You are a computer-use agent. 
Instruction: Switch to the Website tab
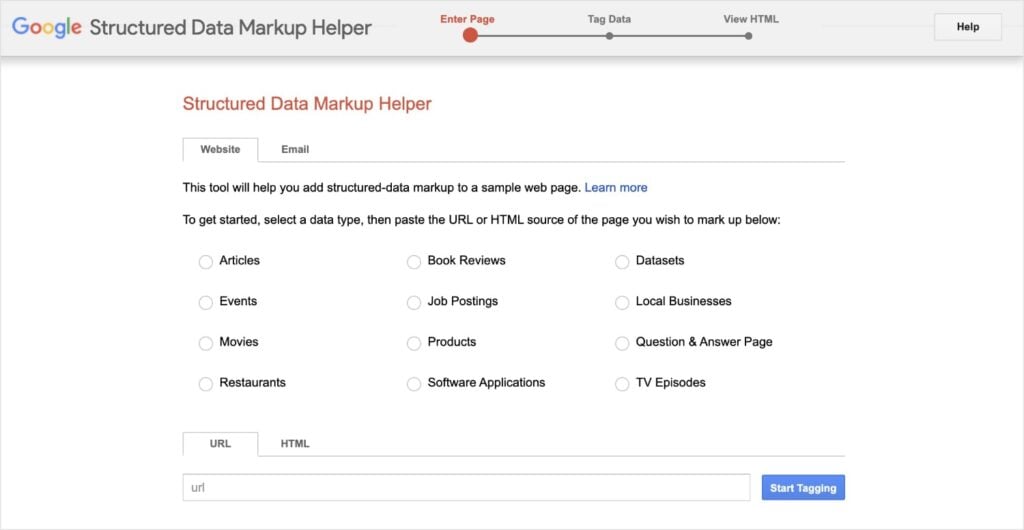pos(220,149)
